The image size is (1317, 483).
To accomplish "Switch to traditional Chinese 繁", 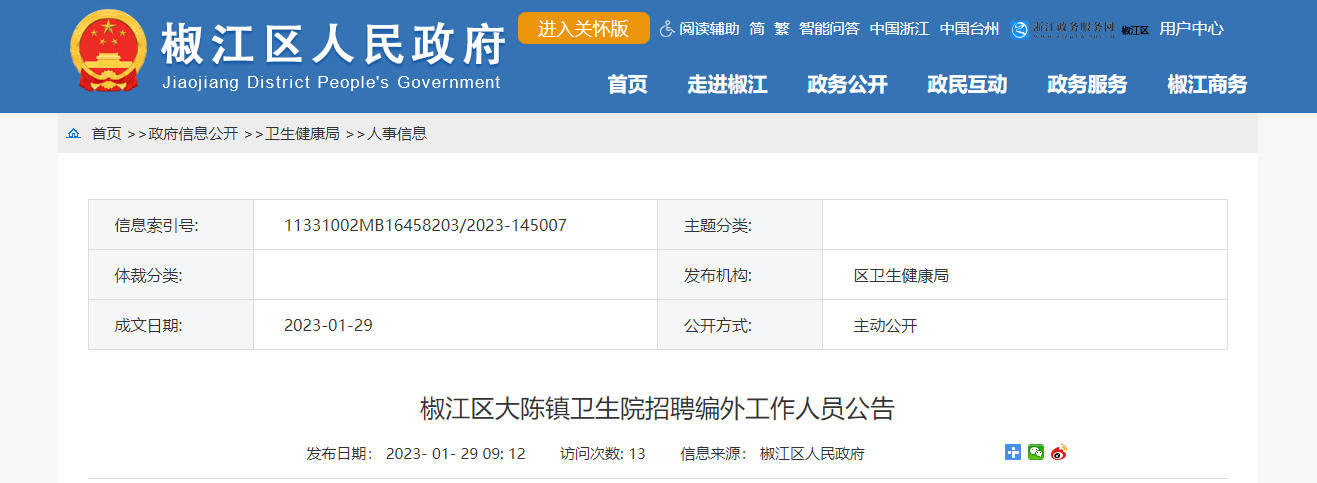I will click(x=782, y=29).
